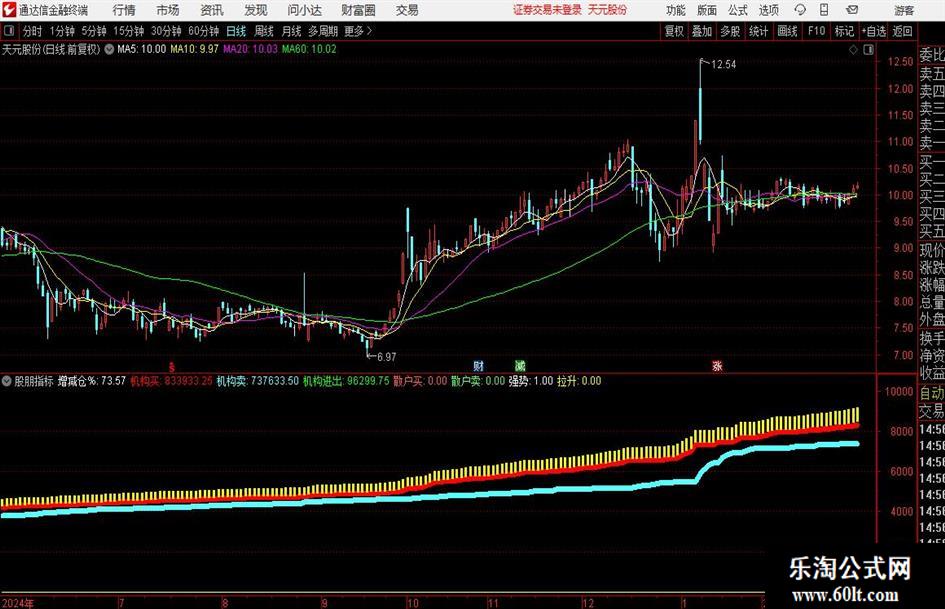Click the 天元股份 stock name link
The image size is (945, 609).
(x=607, y=10)
